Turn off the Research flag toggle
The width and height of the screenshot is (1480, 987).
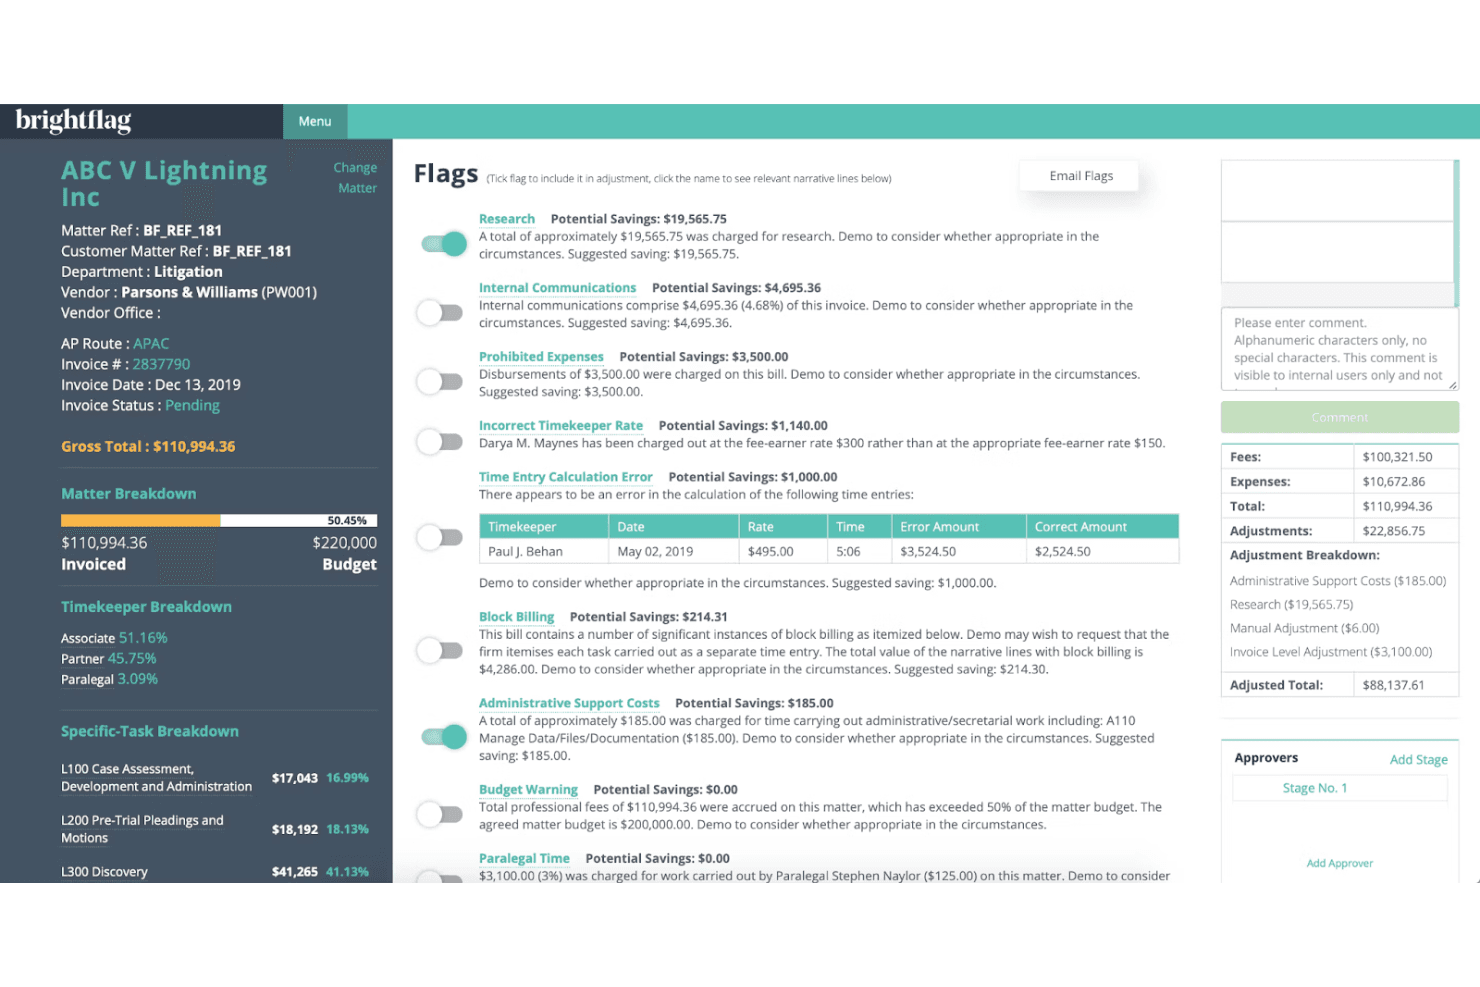[443, 243]
